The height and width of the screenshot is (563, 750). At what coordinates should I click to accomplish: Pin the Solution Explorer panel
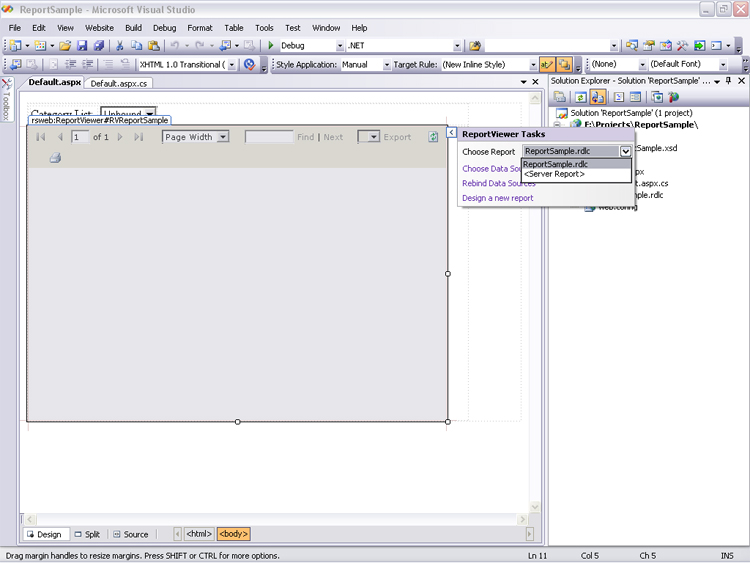[728, 81]
